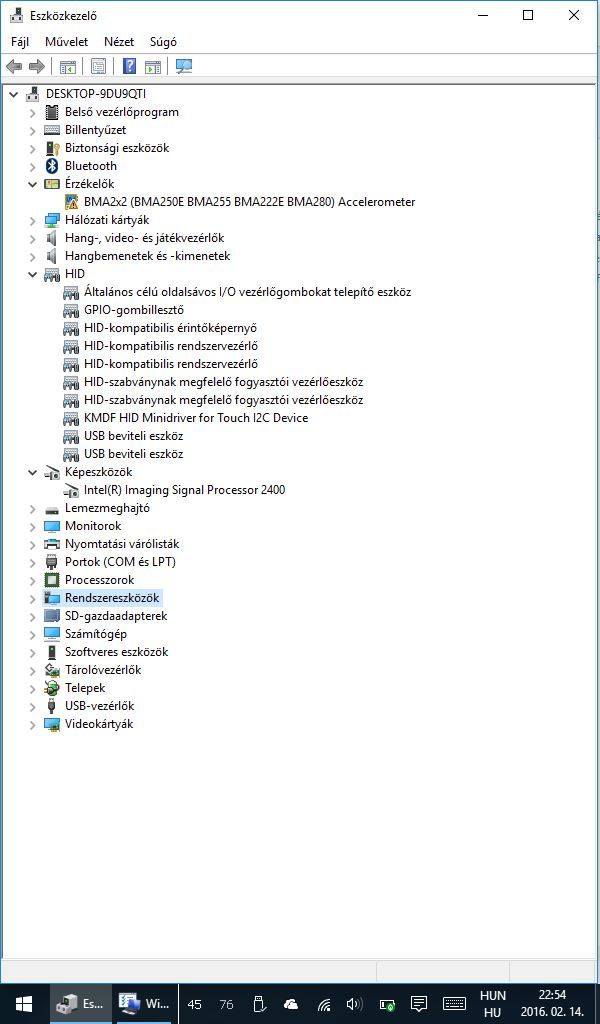This screenshot has width=600, height=1024.
Task: Click the taskbar touch keyboard icon
Action: pyautogui.click(x=454, y=1004)
